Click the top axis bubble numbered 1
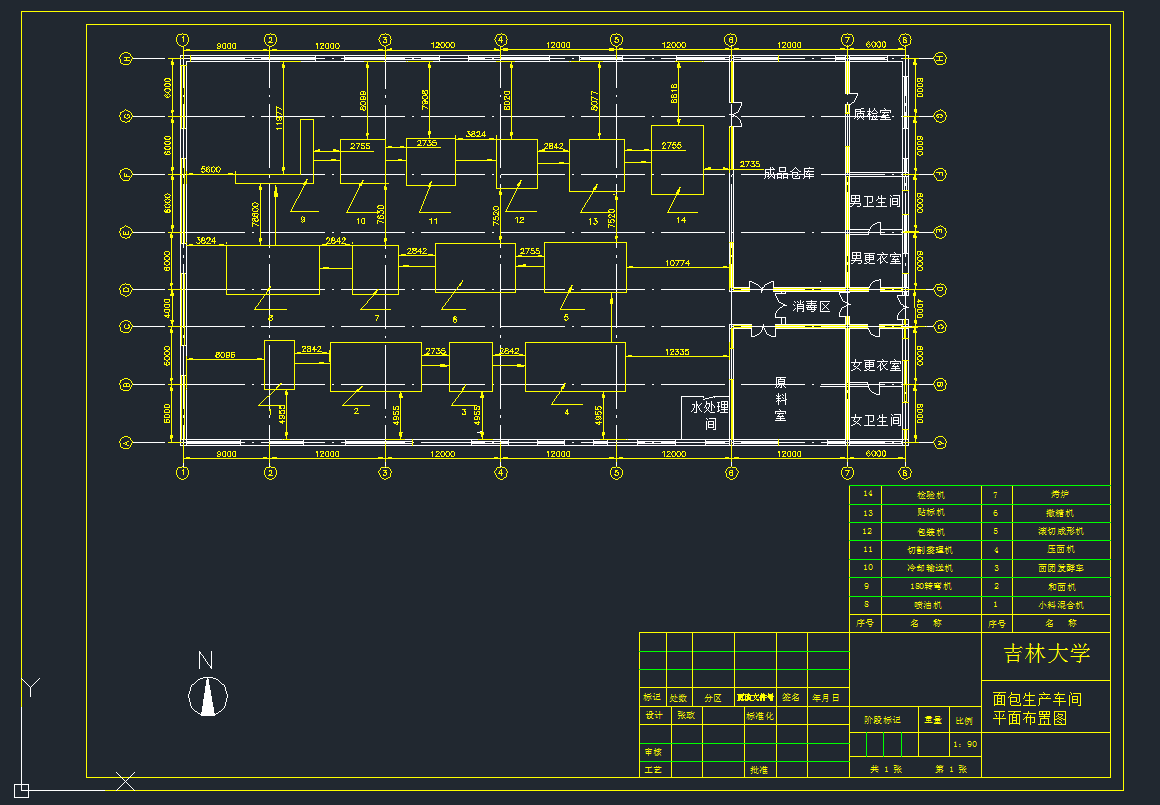Image resolution: width=1160 pixels, height=805 pixels. coord(182,40)
